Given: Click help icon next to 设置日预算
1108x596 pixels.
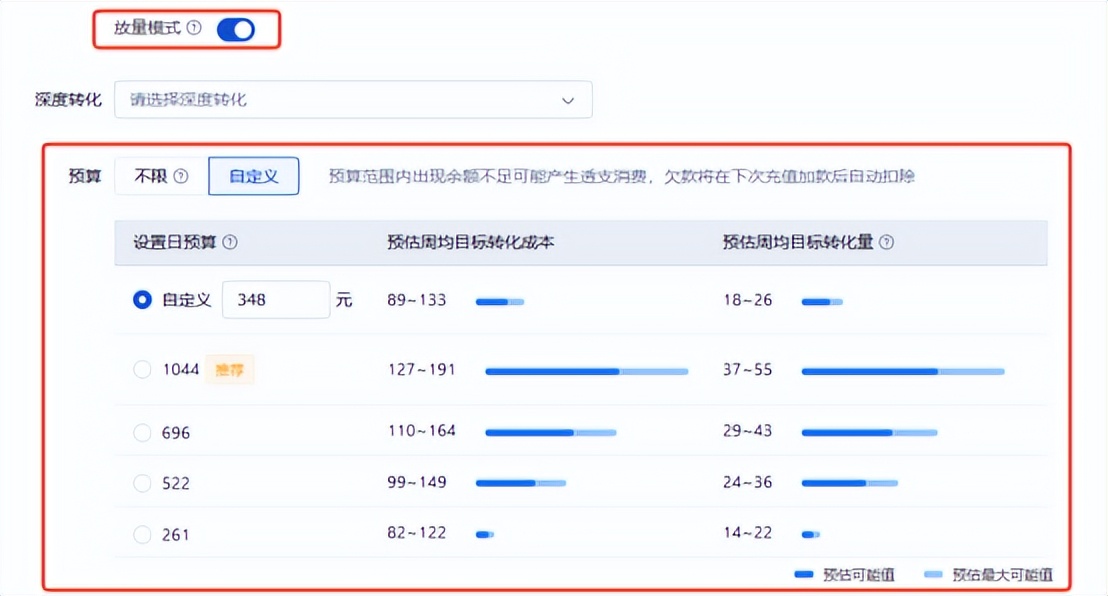Looking at the screenshot, I should click(x=230, y=242).
